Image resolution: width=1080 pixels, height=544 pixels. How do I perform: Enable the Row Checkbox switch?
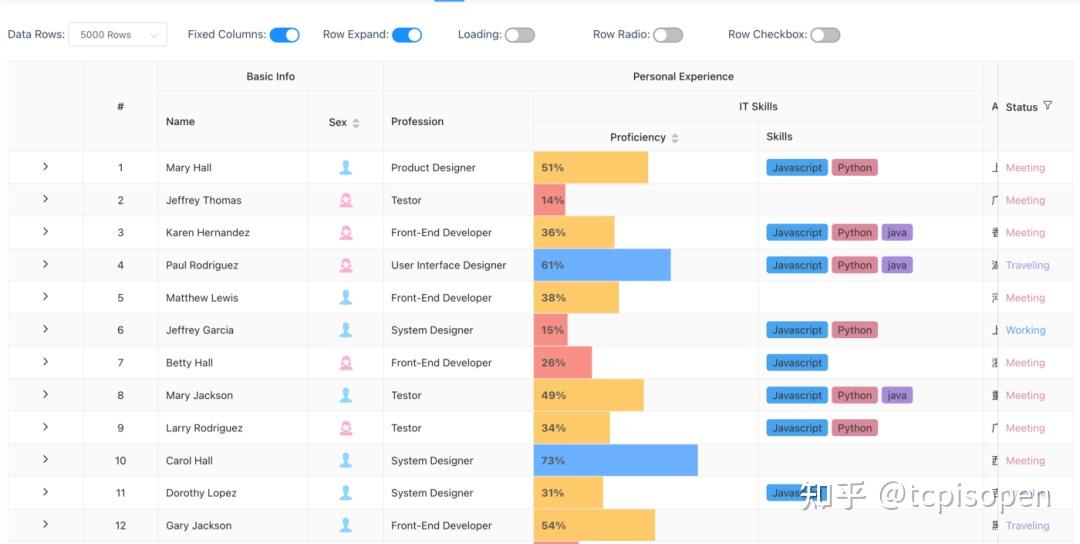[825, 35]
